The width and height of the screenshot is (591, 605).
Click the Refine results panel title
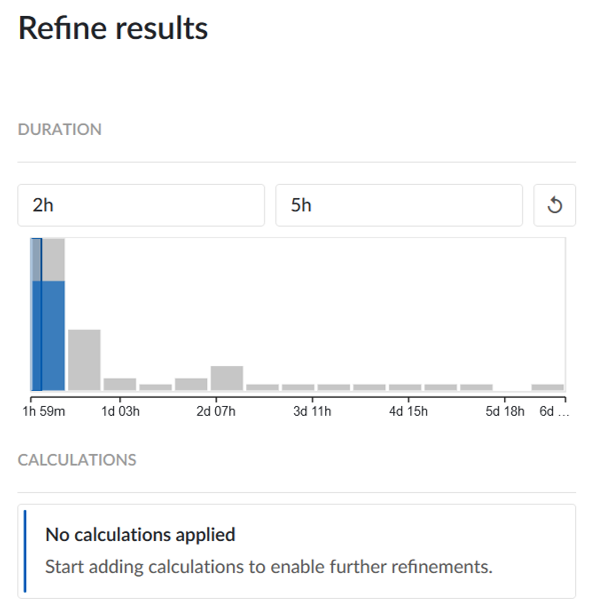[x=113, y=28]
